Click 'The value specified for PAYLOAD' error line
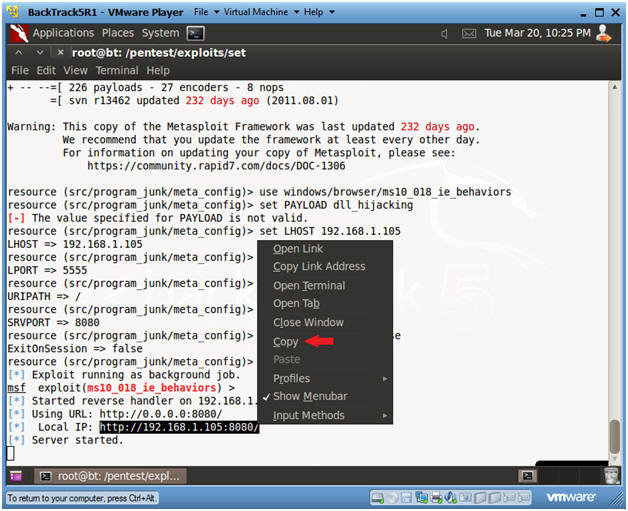 click(157, 218)
